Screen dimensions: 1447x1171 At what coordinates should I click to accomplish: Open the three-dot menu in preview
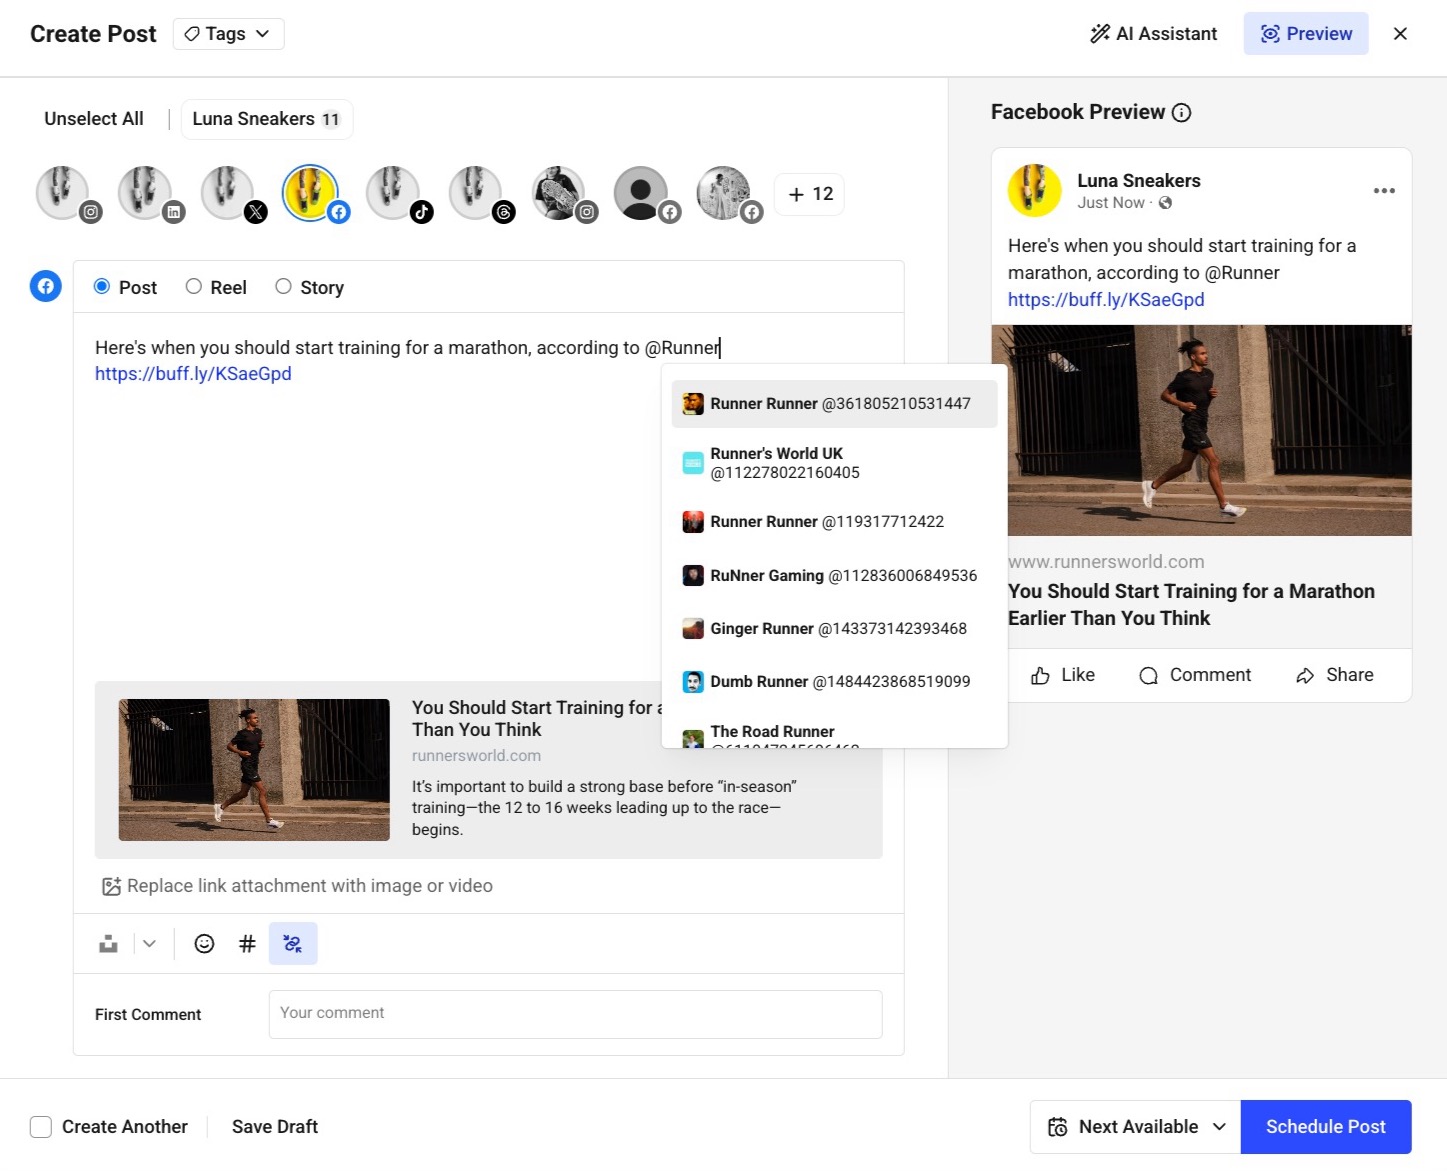[x=1384, y=191]
